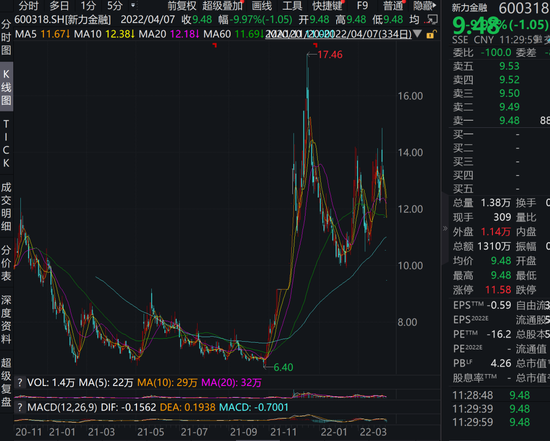550x441 pixels.
Task: Click the F9 deep data button
Action: point(362,6)
